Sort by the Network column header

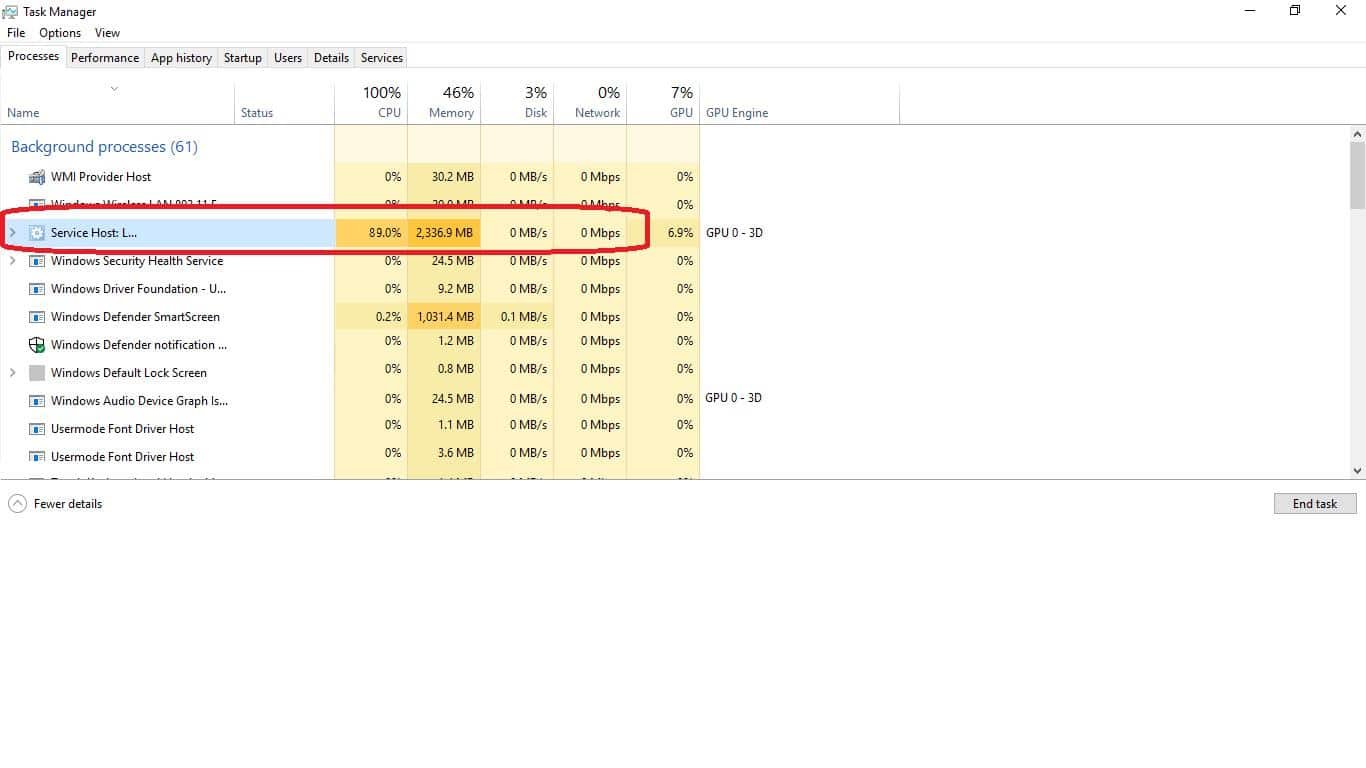pos(590,102)
